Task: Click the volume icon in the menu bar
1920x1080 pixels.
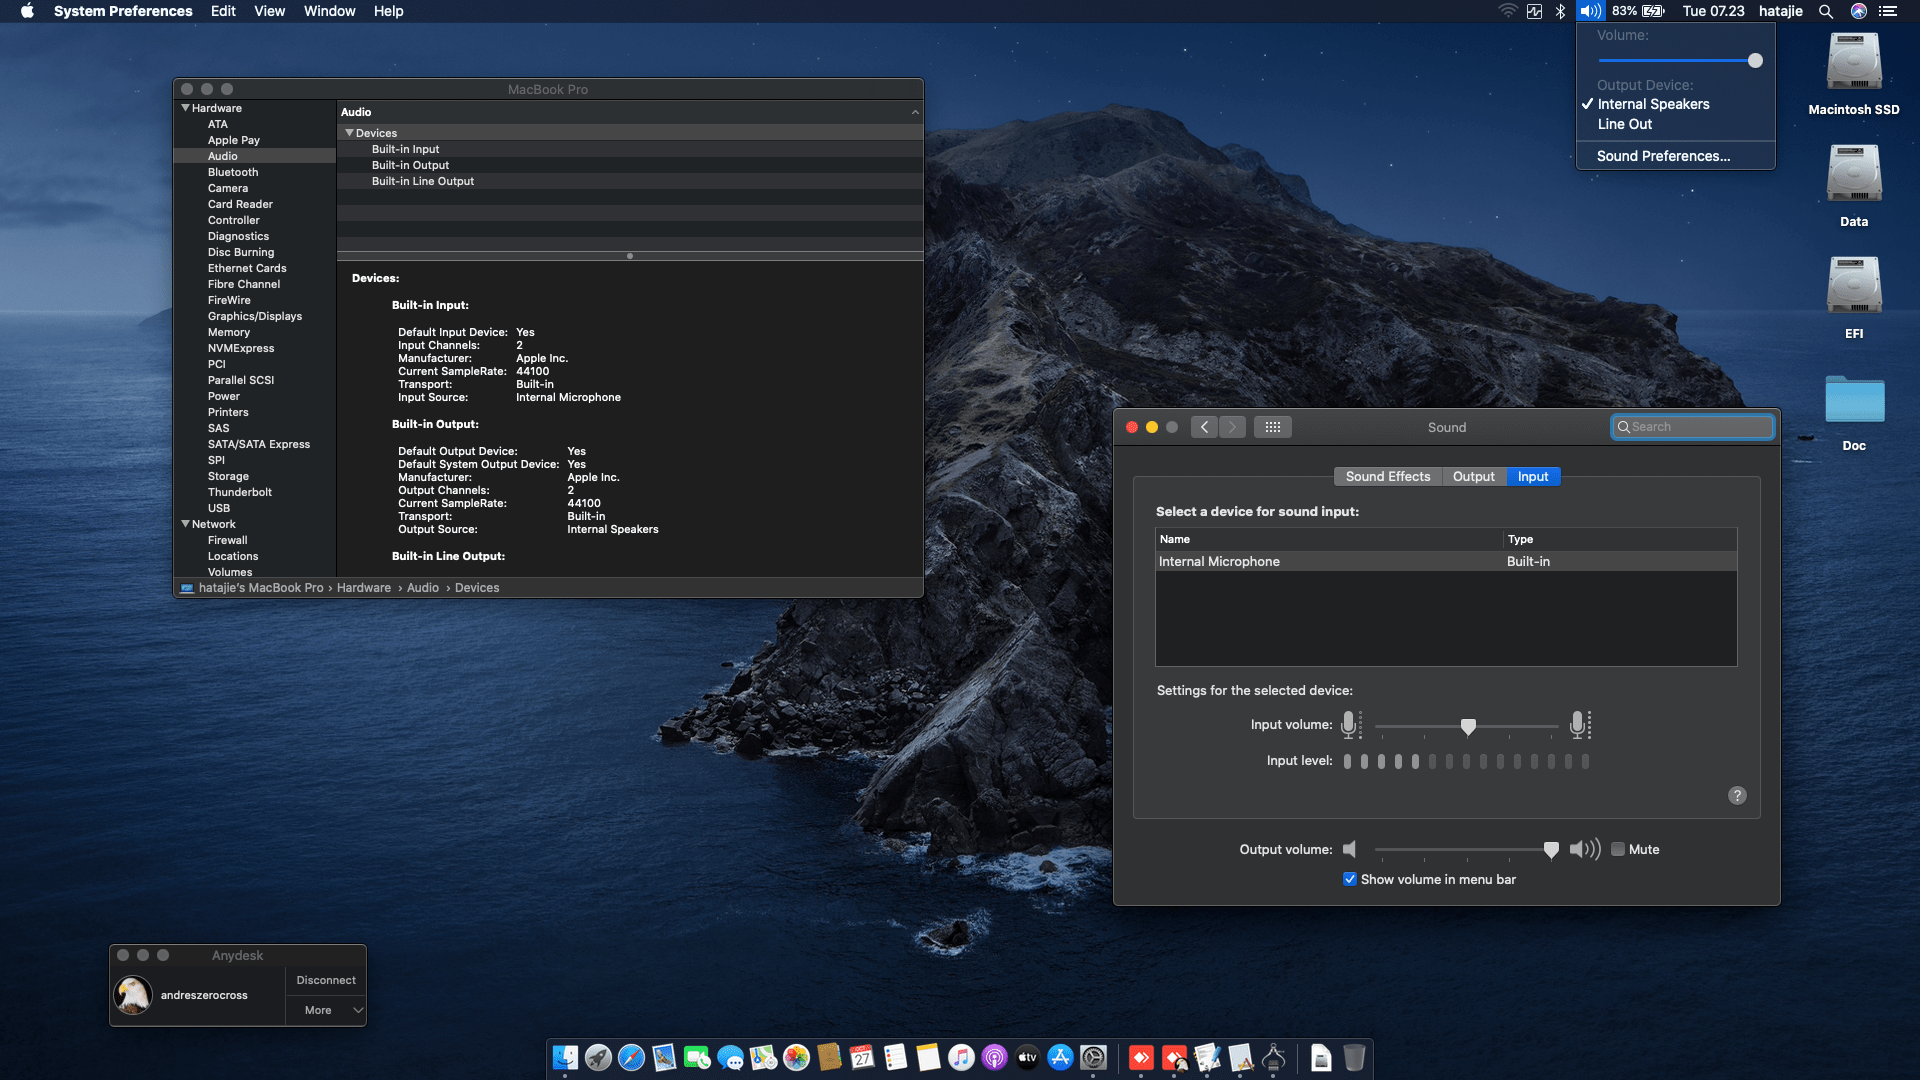Action: click(1587, 11)
